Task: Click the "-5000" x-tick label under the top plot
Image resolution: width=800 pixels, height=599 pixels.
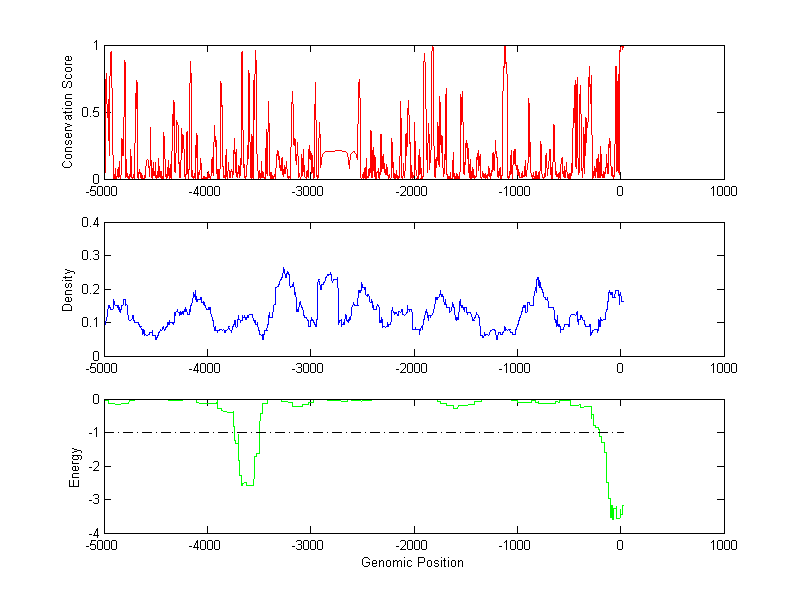Action: [104, 191]
